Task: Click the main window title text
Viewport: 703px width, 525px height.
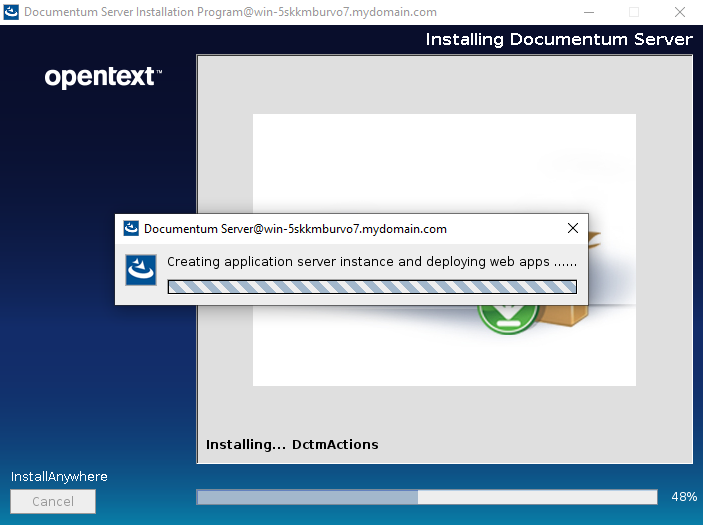Action: click(x=230, y=12)
